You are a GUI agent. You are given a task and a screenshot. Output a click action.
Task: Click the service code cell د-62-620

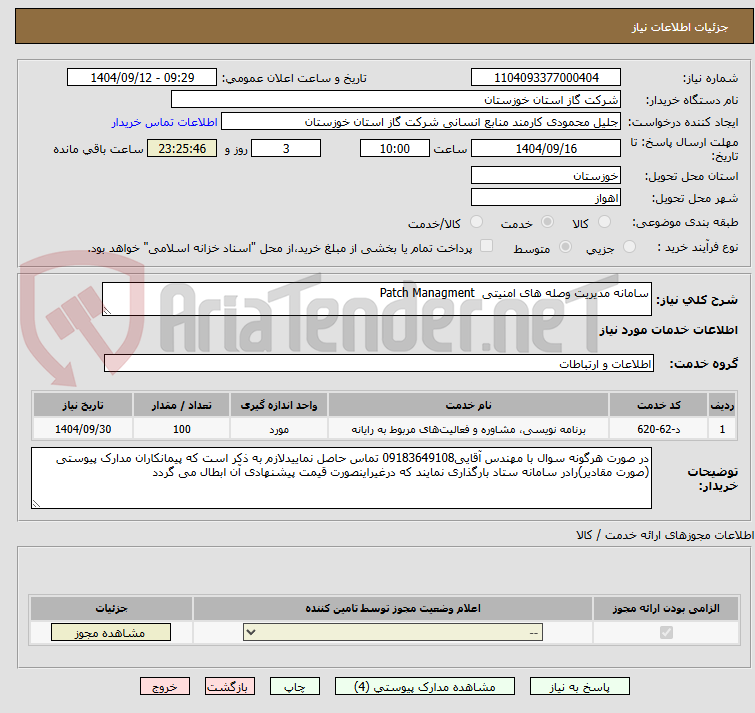[658, 429]
